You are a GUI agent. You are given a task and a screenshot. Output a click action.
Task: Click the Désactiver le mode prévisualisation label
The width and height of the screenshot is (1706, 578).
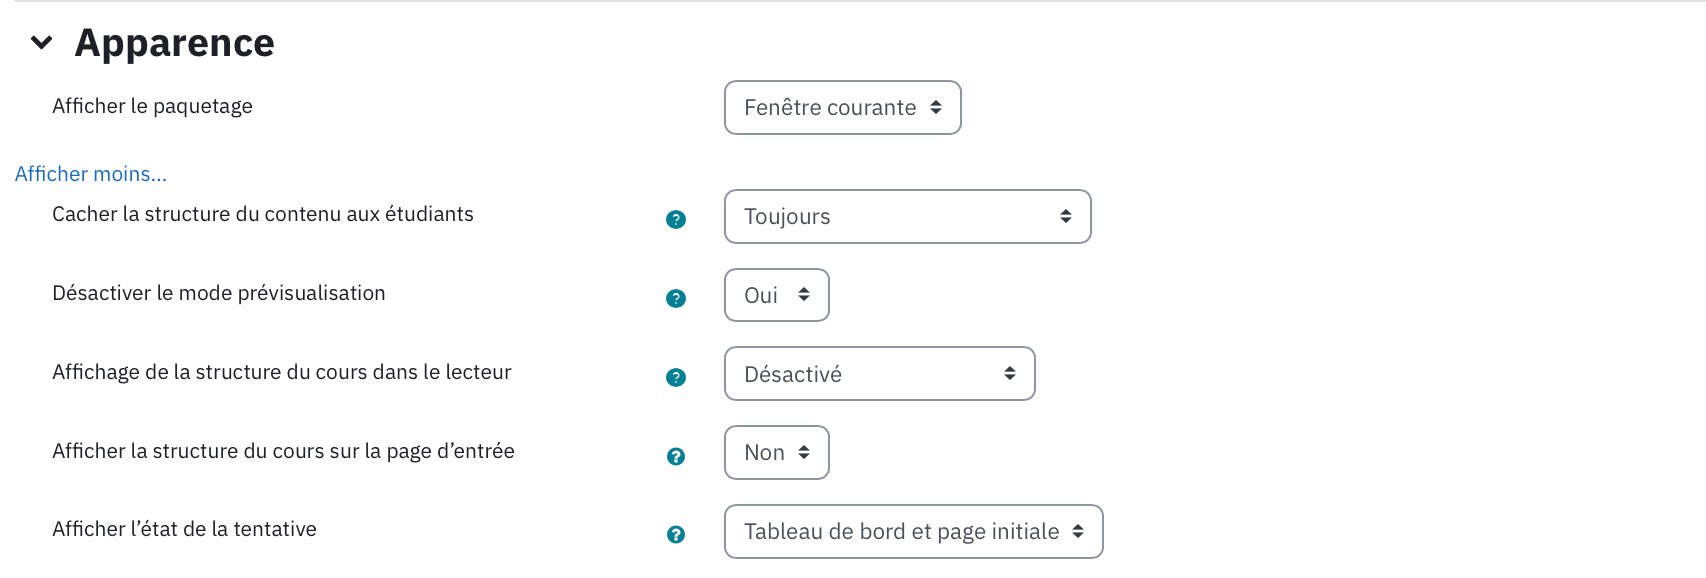tap(218, 293)
